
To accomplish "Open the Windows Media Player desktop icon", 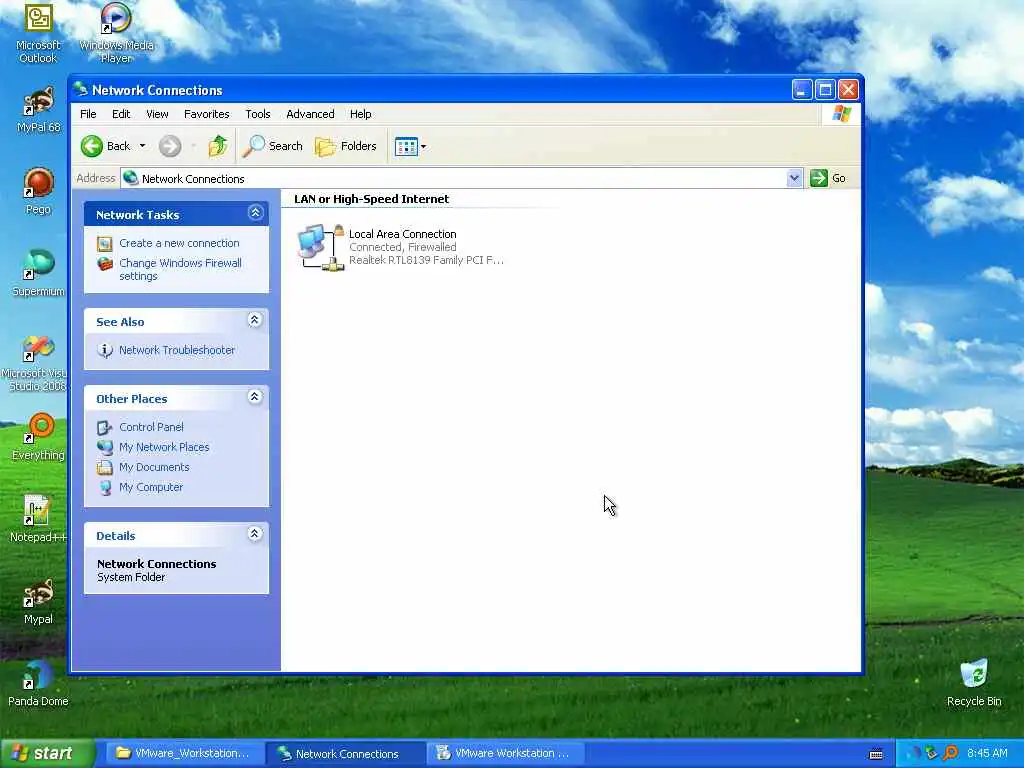I will 116,33.
